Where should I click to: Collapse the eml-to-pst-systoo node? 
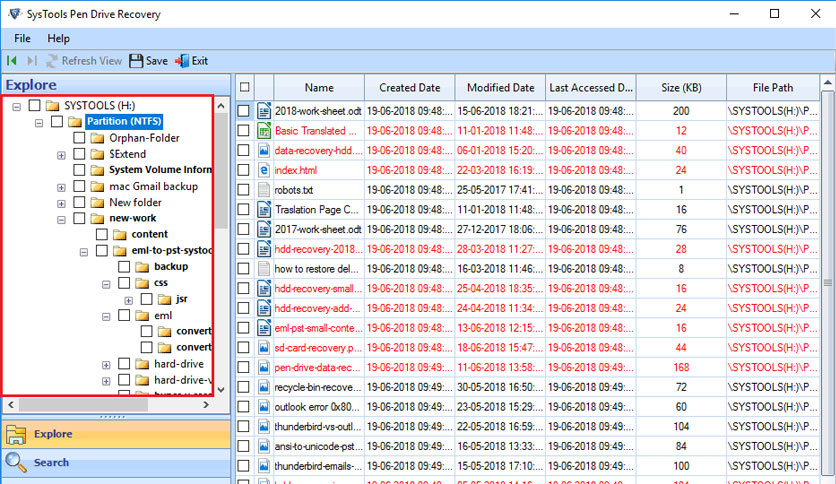point(84,252)
